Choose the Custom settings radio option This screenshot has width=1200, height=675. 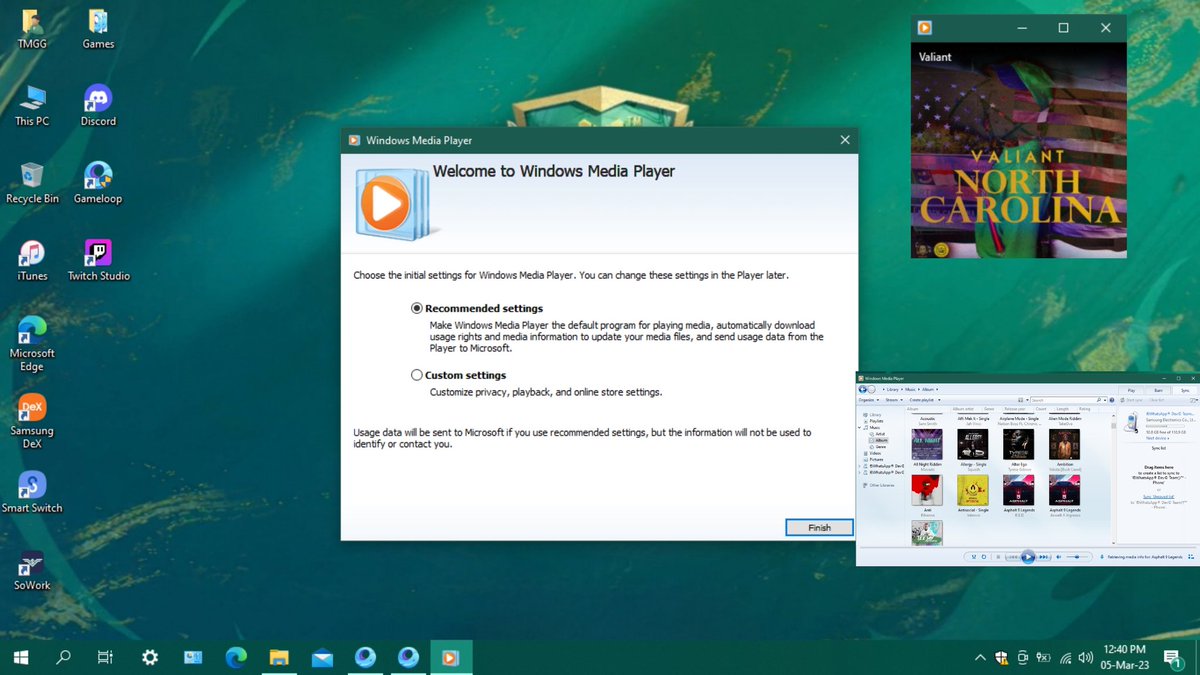click(417, 375)
